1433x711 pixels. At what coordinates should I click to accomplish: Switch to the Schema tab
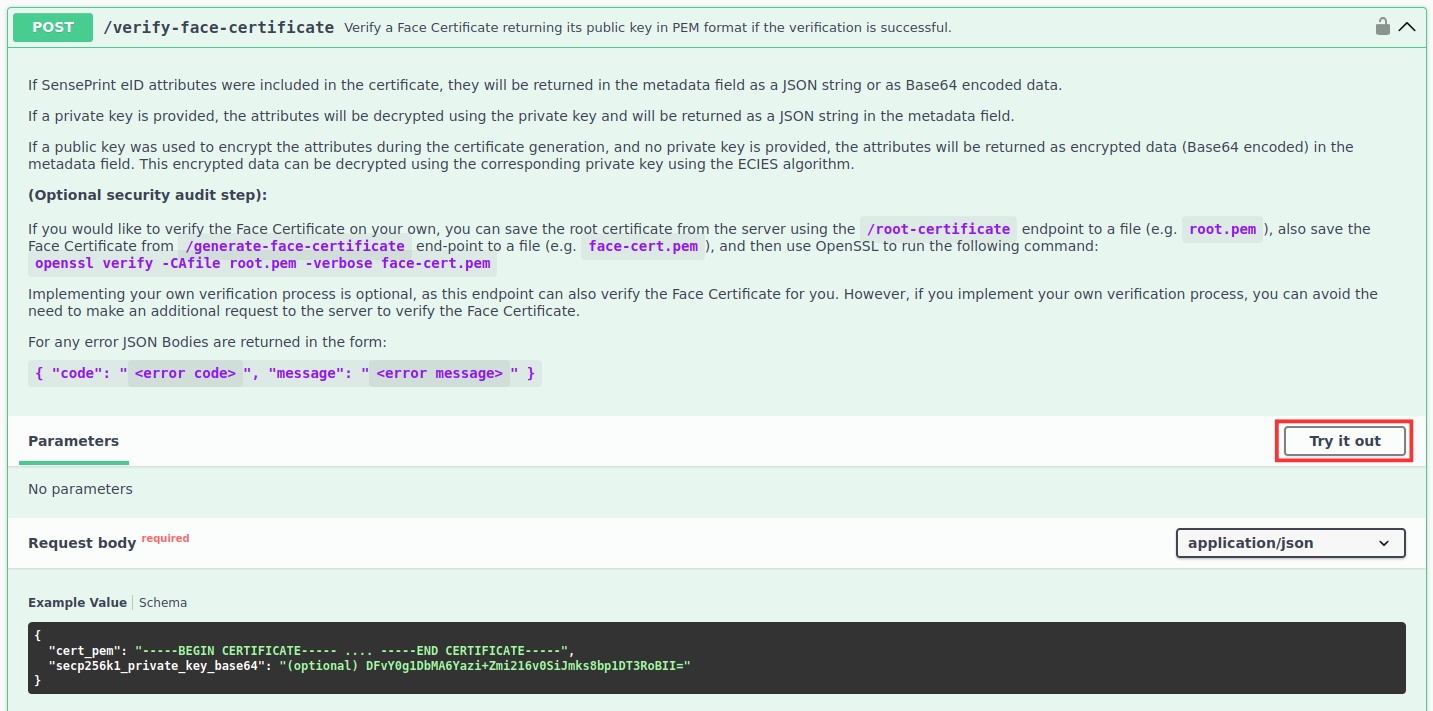pyautogui.click(x=163, y=602)
